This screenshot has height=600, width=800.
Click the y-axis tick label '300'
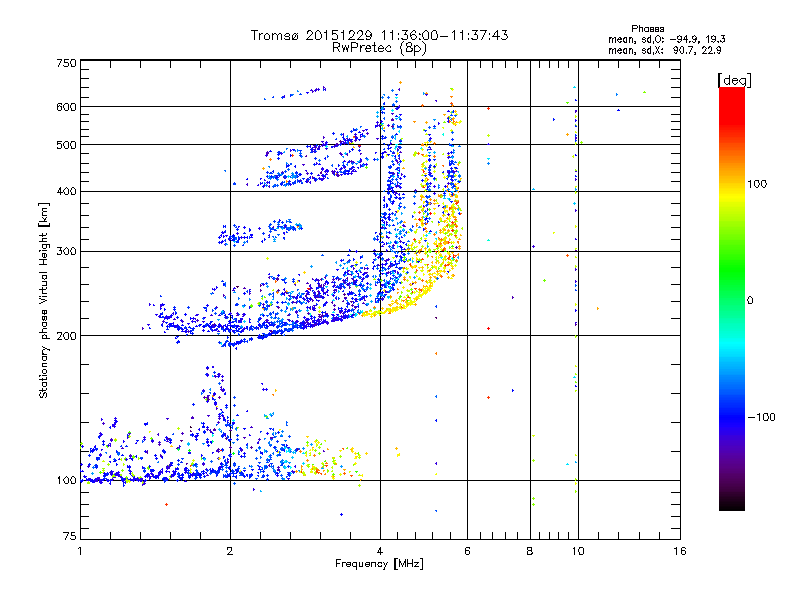(x=66, y=252)
